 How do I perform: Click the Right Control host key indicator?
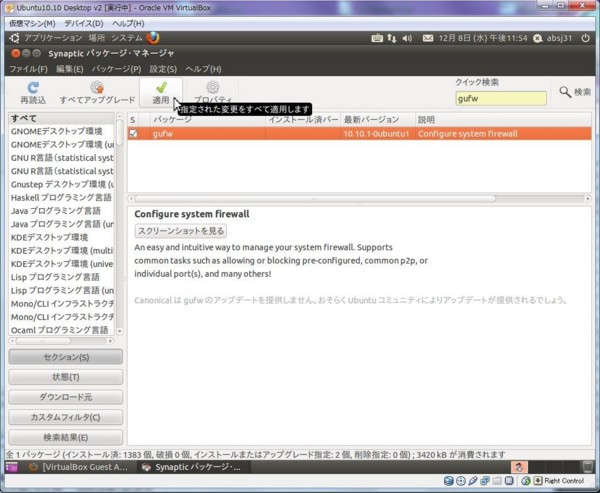559,481
